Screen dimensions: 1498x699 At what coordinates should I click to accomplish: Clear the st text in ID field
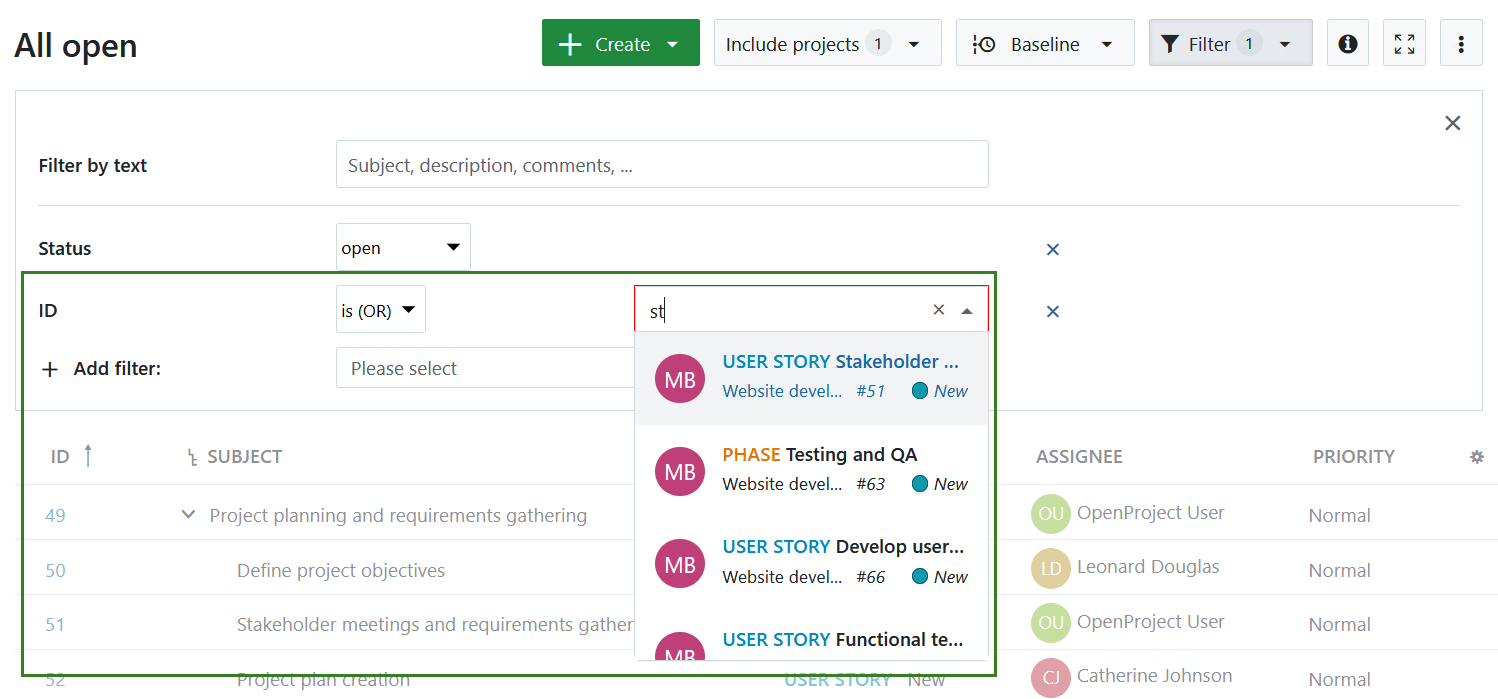coord(938,309)
